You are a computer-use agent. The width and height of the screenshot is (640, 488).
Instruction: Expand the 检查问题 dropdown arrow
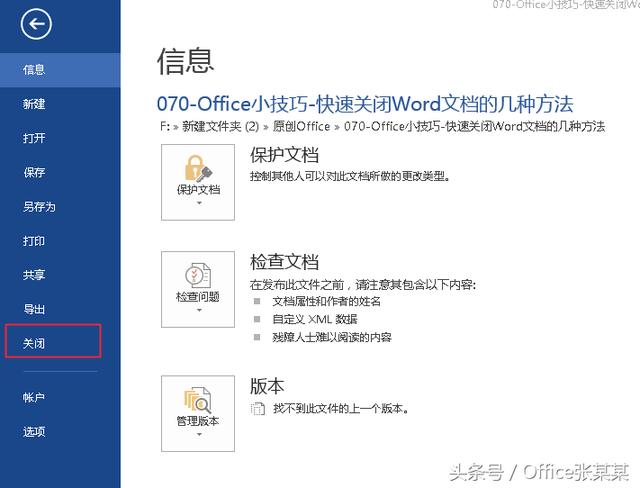(199, 310)
